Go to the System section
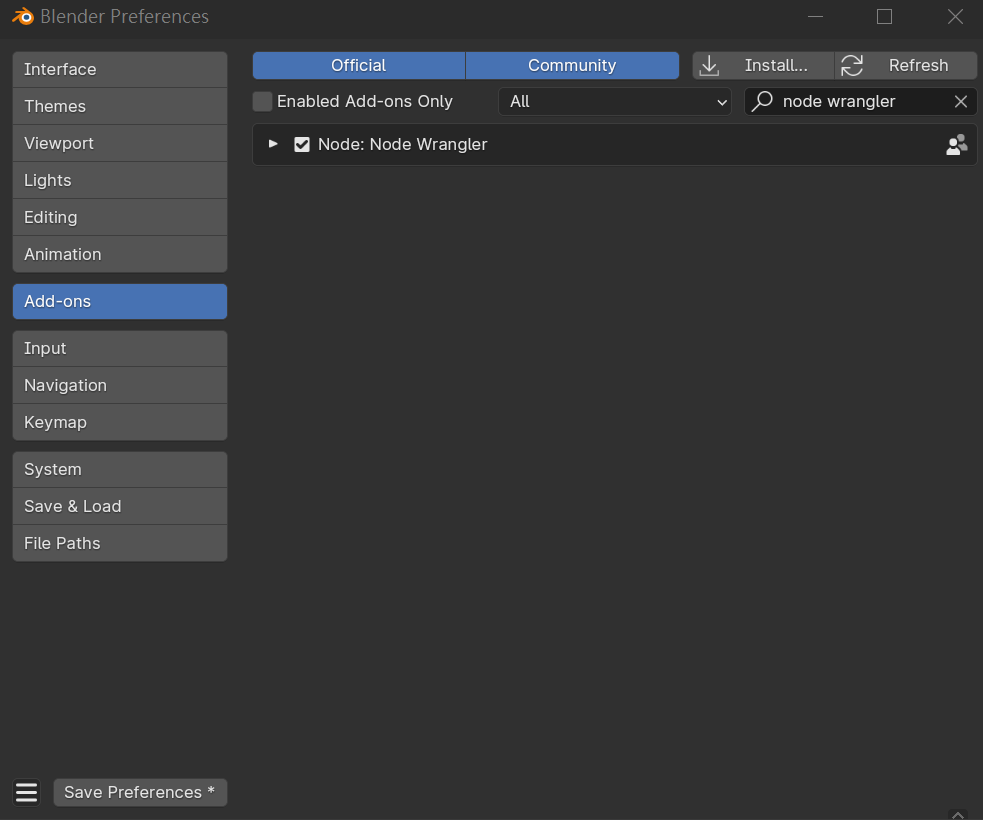 pyautogui.click(x=120, y=470)
